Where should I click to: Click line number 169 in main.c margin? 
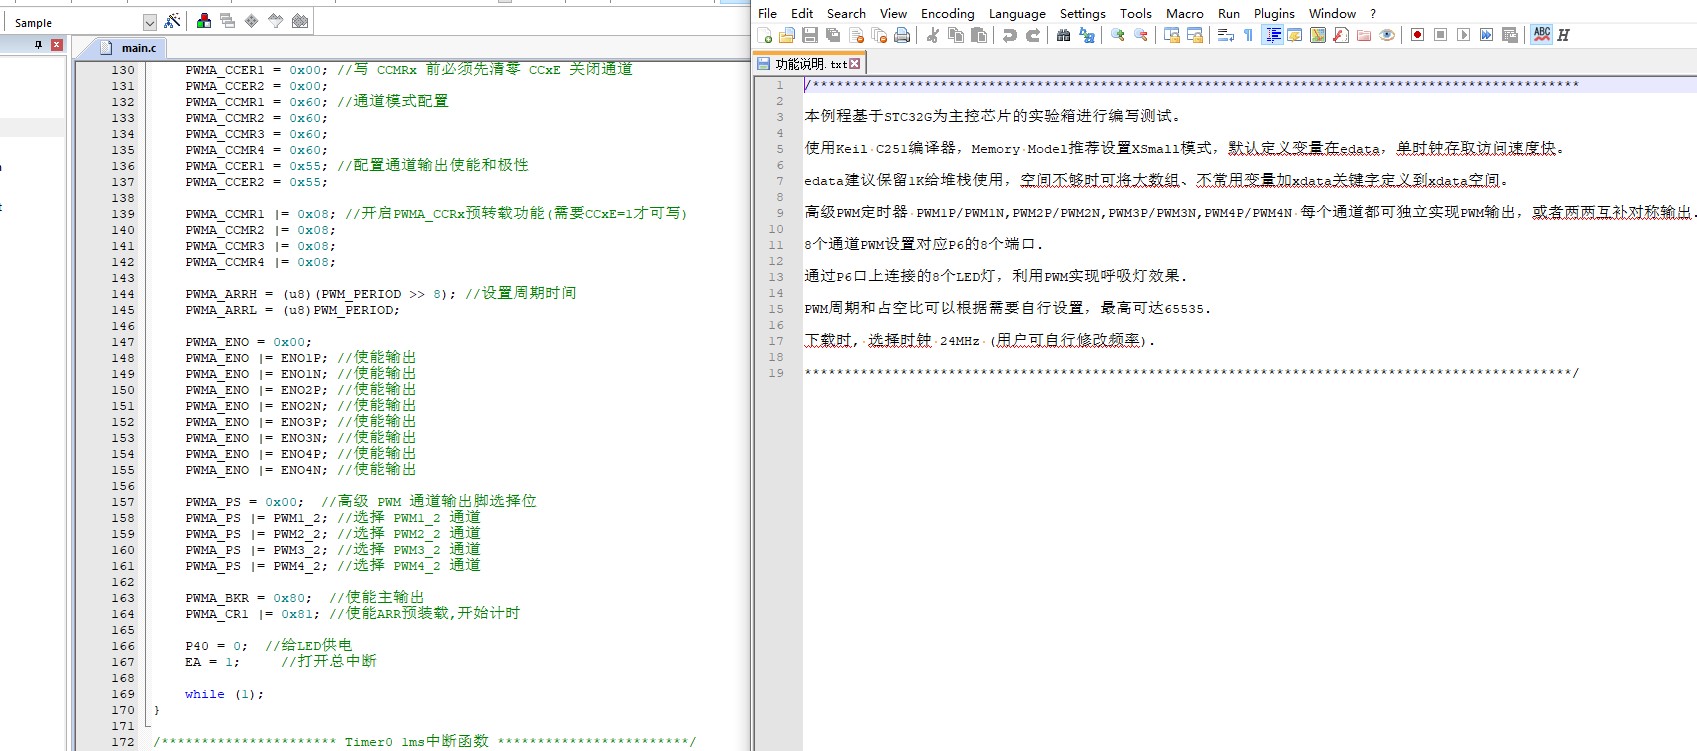click(123, 694)
